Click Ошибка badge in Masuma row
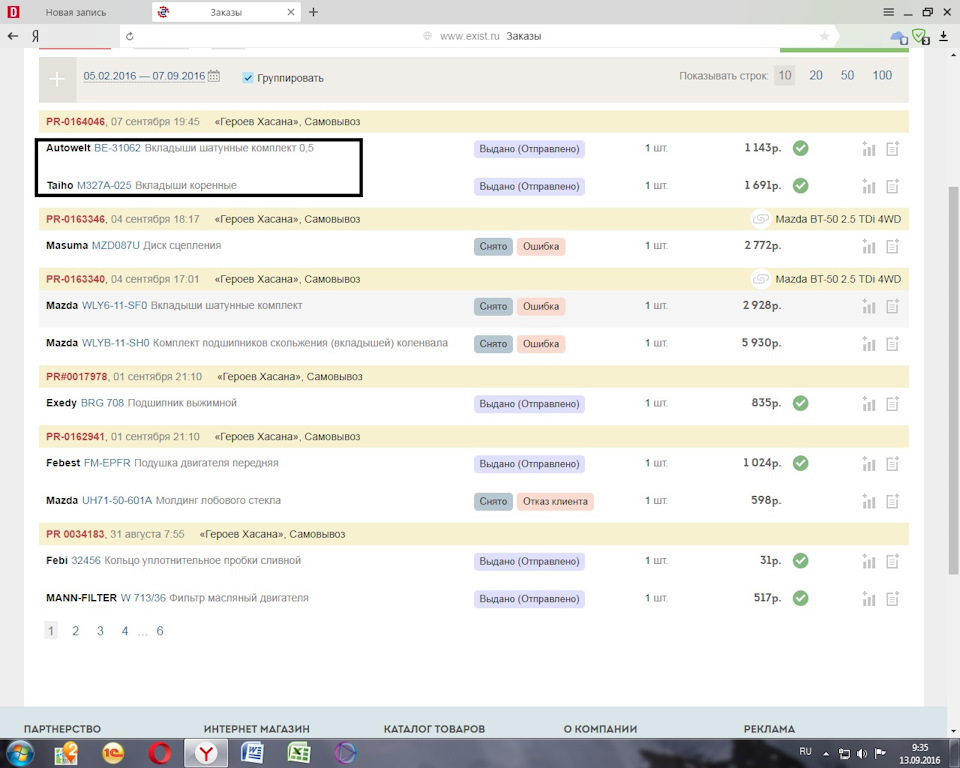The height and width of the screenshot is (768, 960). click(541, 246)
